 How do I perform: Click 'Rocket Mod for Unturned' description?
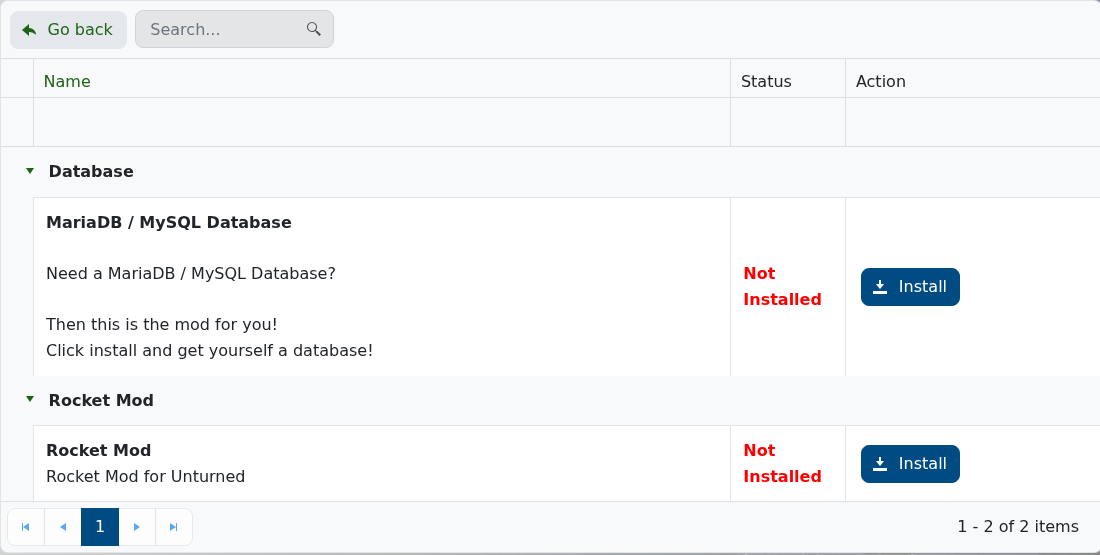point(145,476)
